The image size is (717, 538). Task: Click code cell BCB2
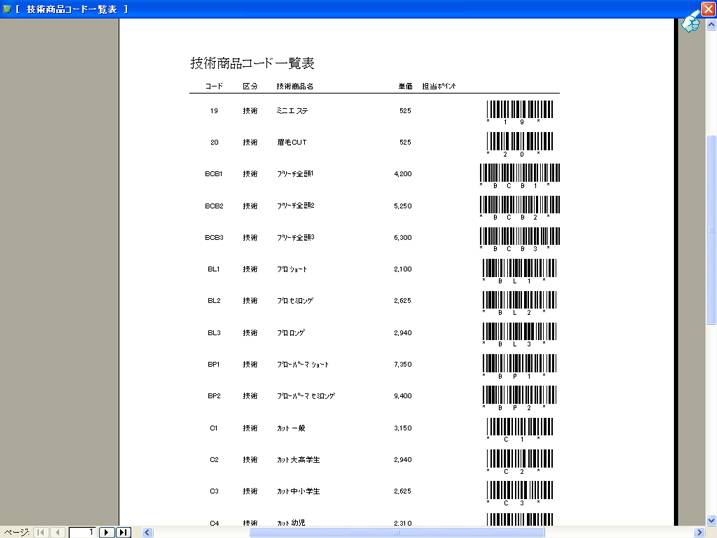(x=214, y=206)
